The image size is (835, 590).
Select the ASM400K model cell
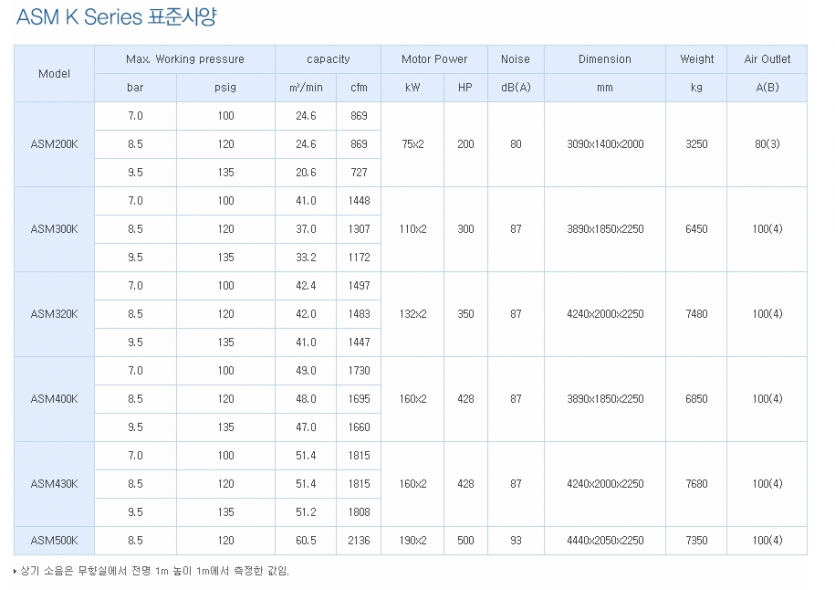pos(54,399)
